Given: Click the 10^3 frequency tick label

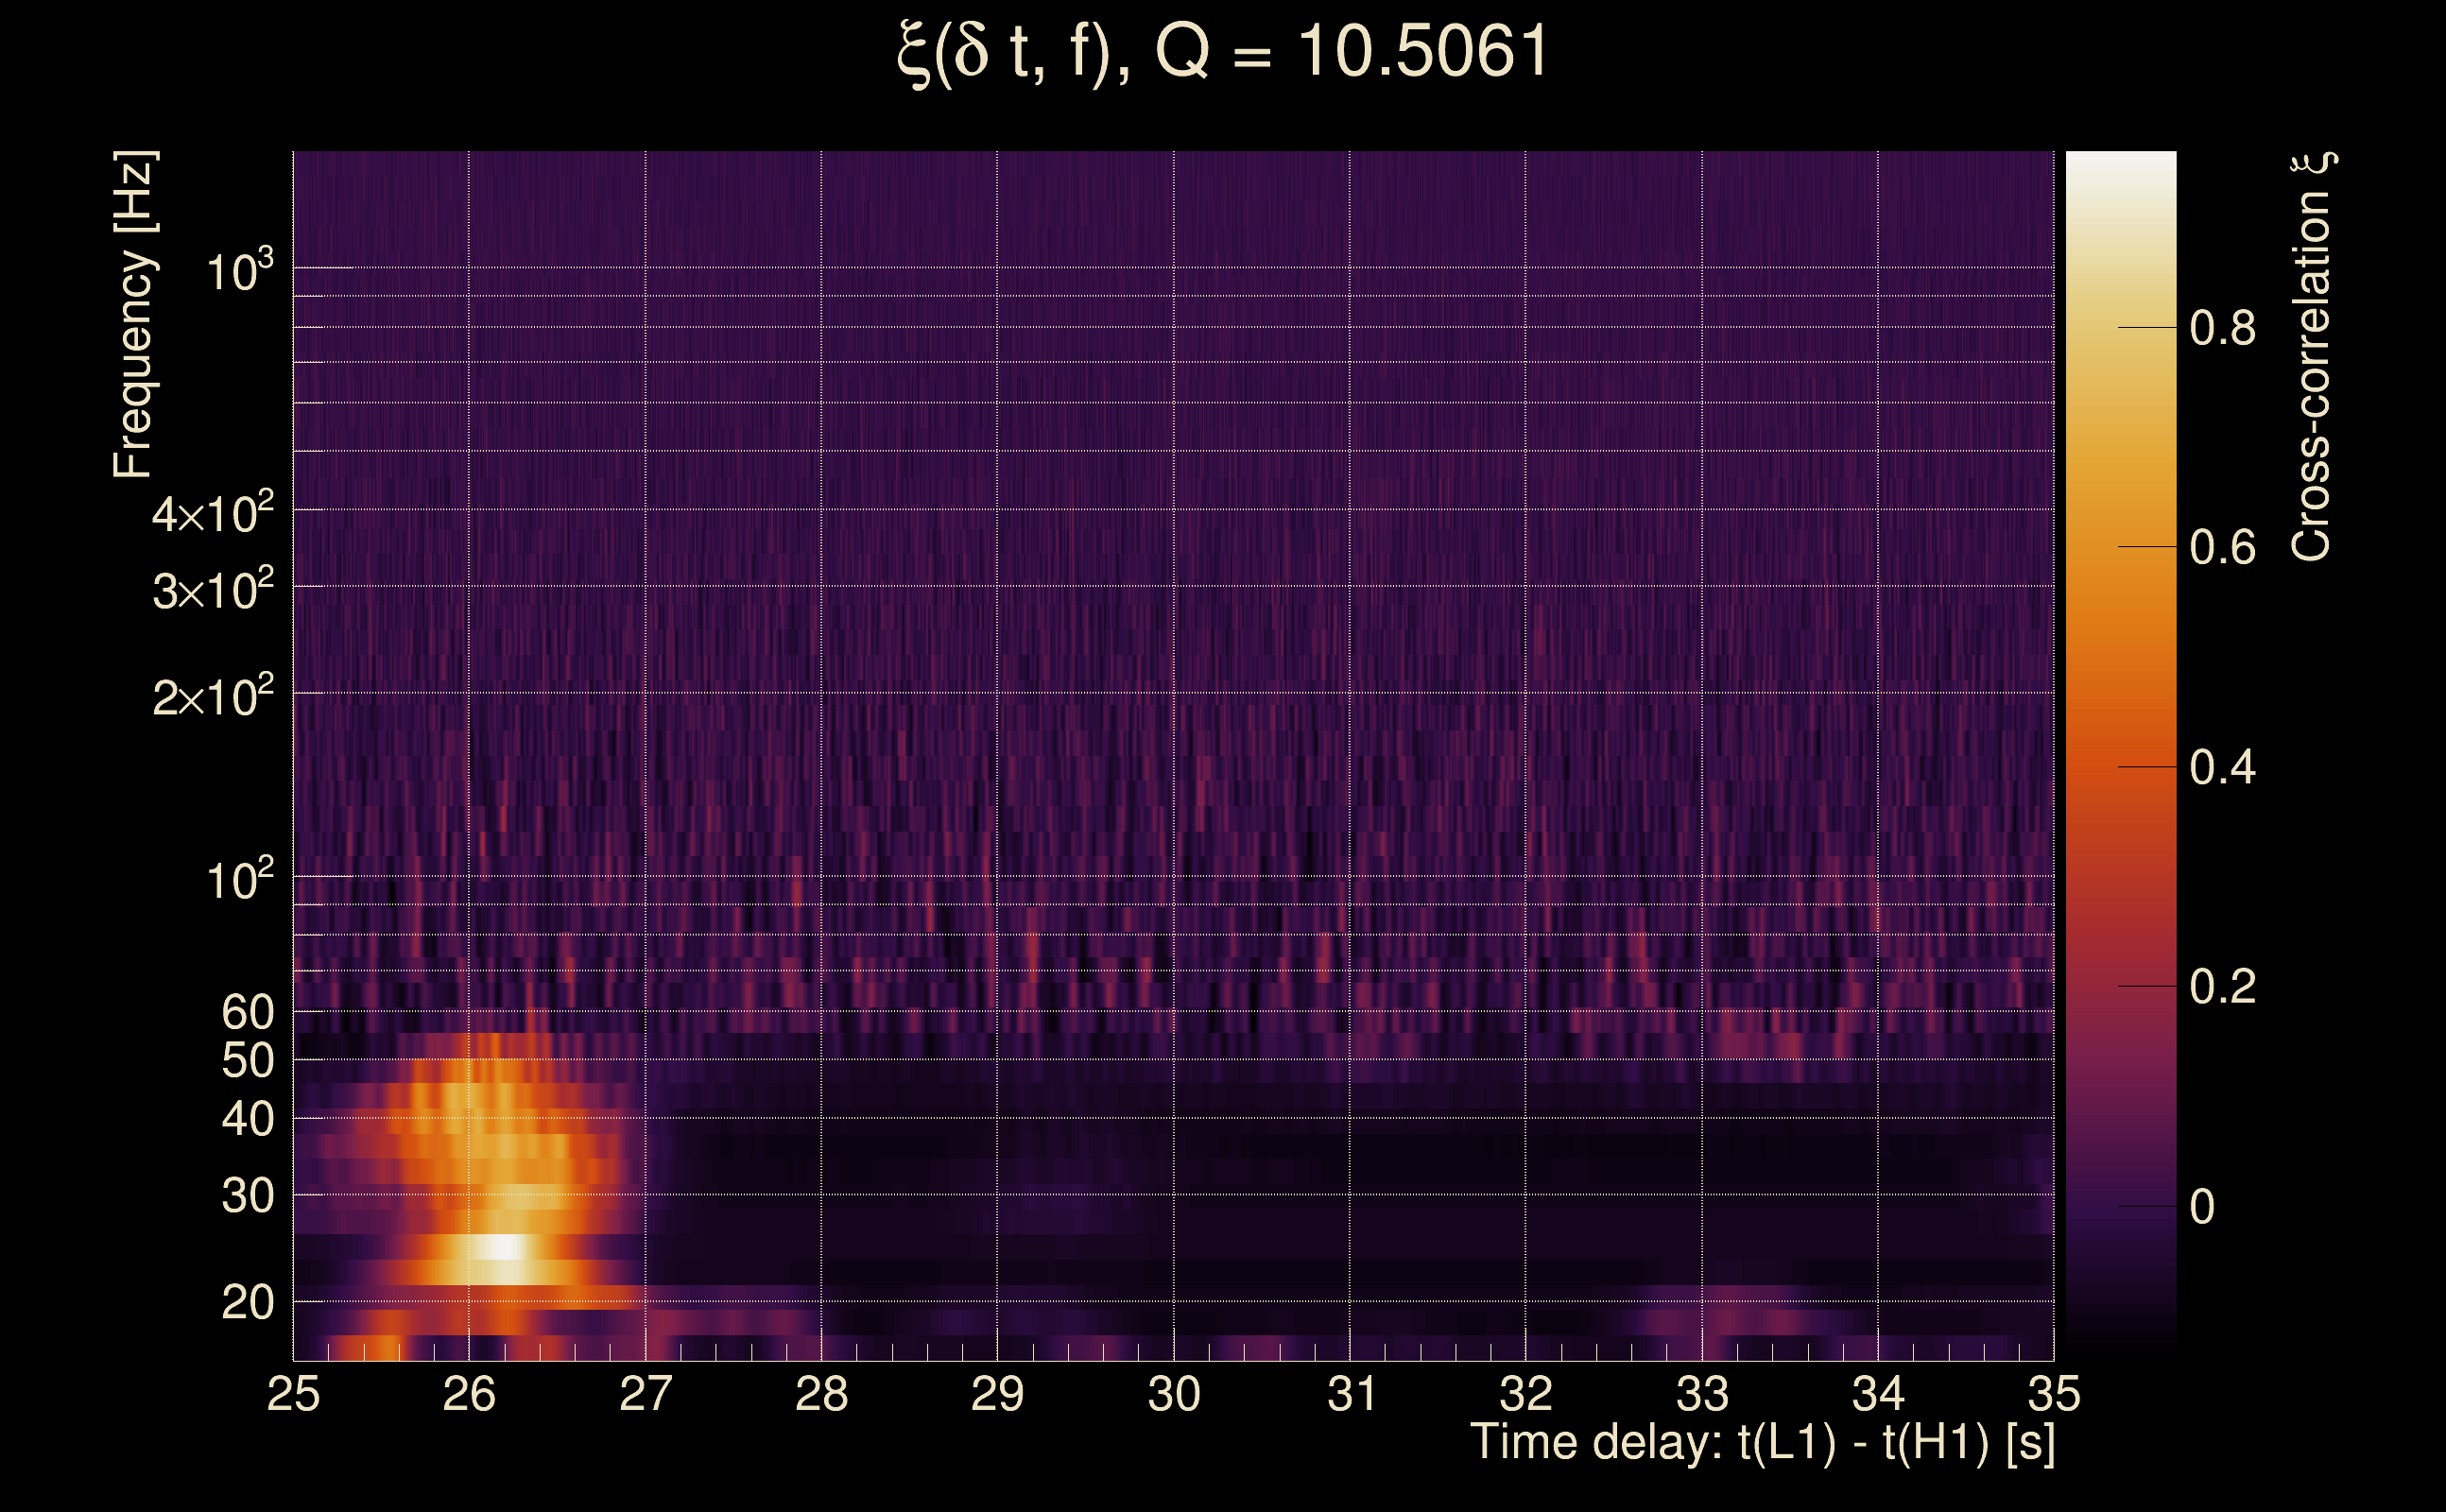Looking at the screenshot, I should 238,272.
